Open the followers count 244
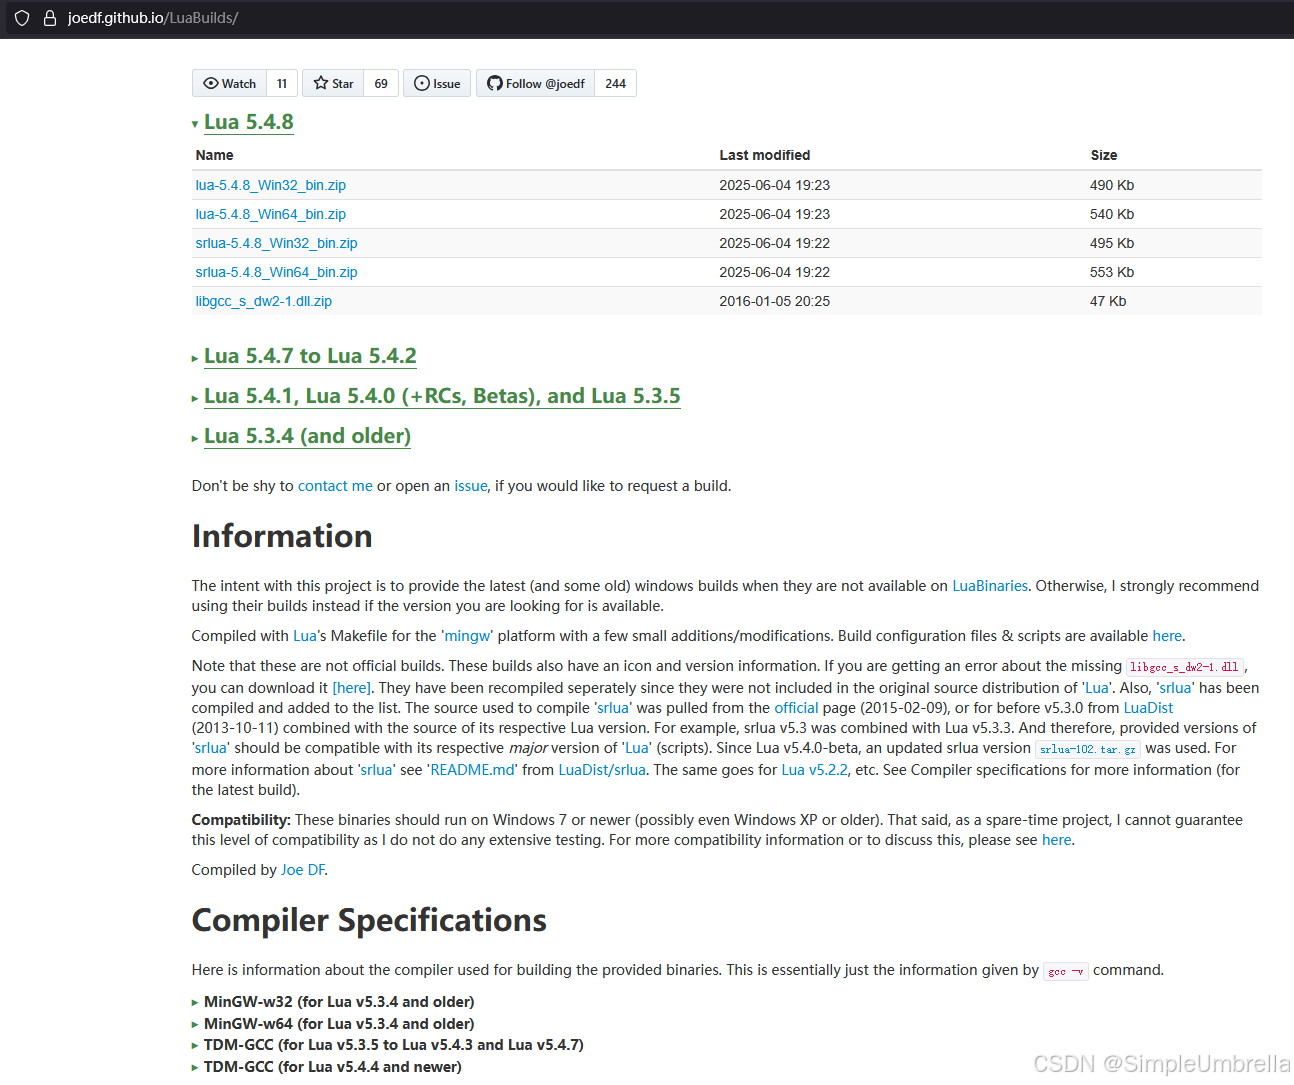The width and height of the screenshot is (1294, 1085). 616,83
